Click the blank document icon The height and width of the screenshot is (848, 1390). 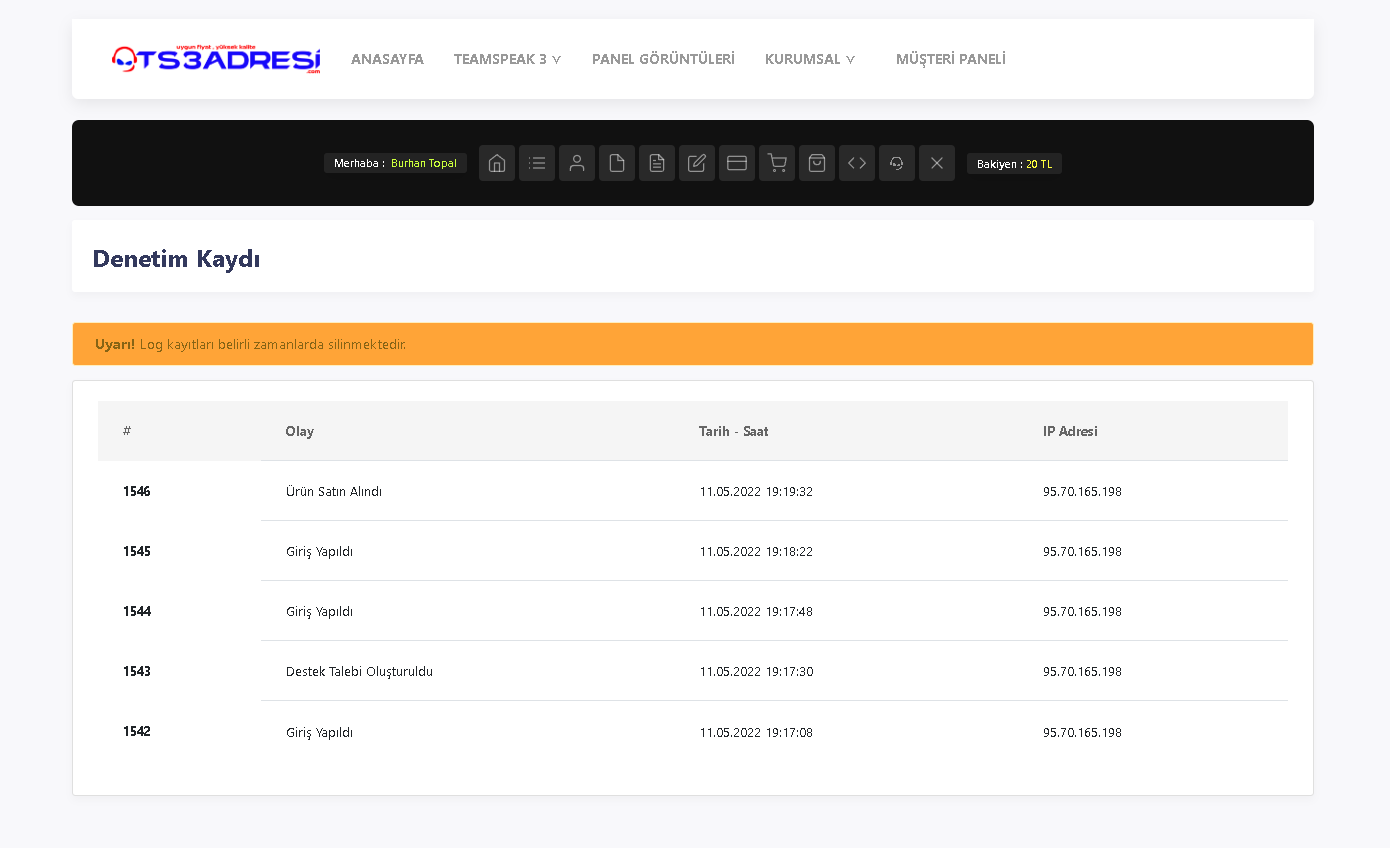[x=617, y=163]
